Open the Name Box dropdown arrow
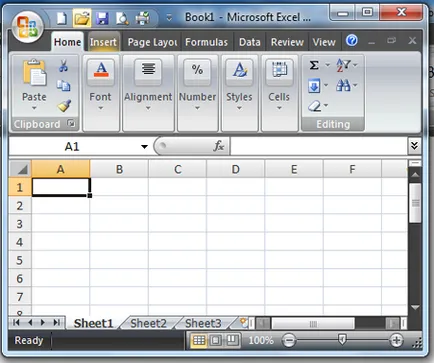Image resolution: width=434 pixels, height=363 pixels. click(144, 146)
